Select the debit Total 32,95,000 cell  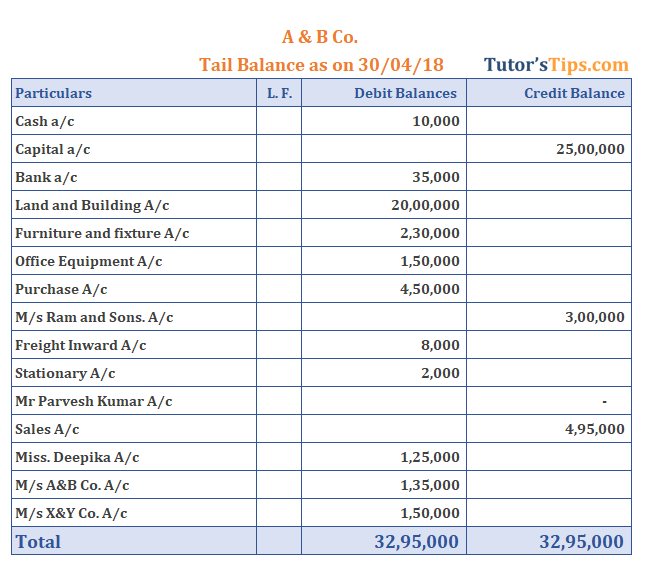(x=384, y=541)
